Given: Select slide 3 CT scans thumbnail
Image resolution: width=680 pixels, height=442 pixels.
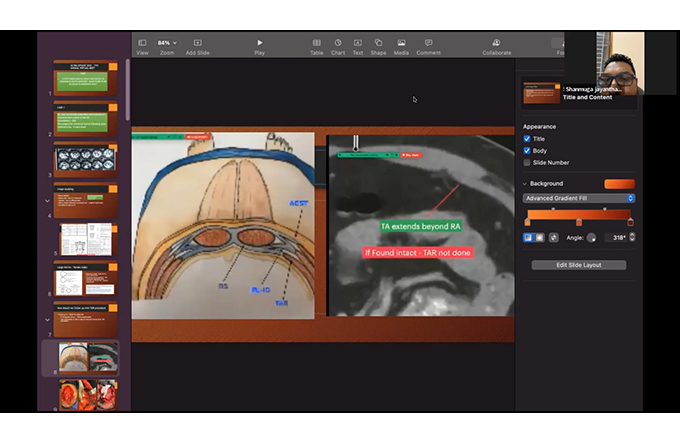Looking at the screenshot, I should pyautogui.click(x=85, y=160).
